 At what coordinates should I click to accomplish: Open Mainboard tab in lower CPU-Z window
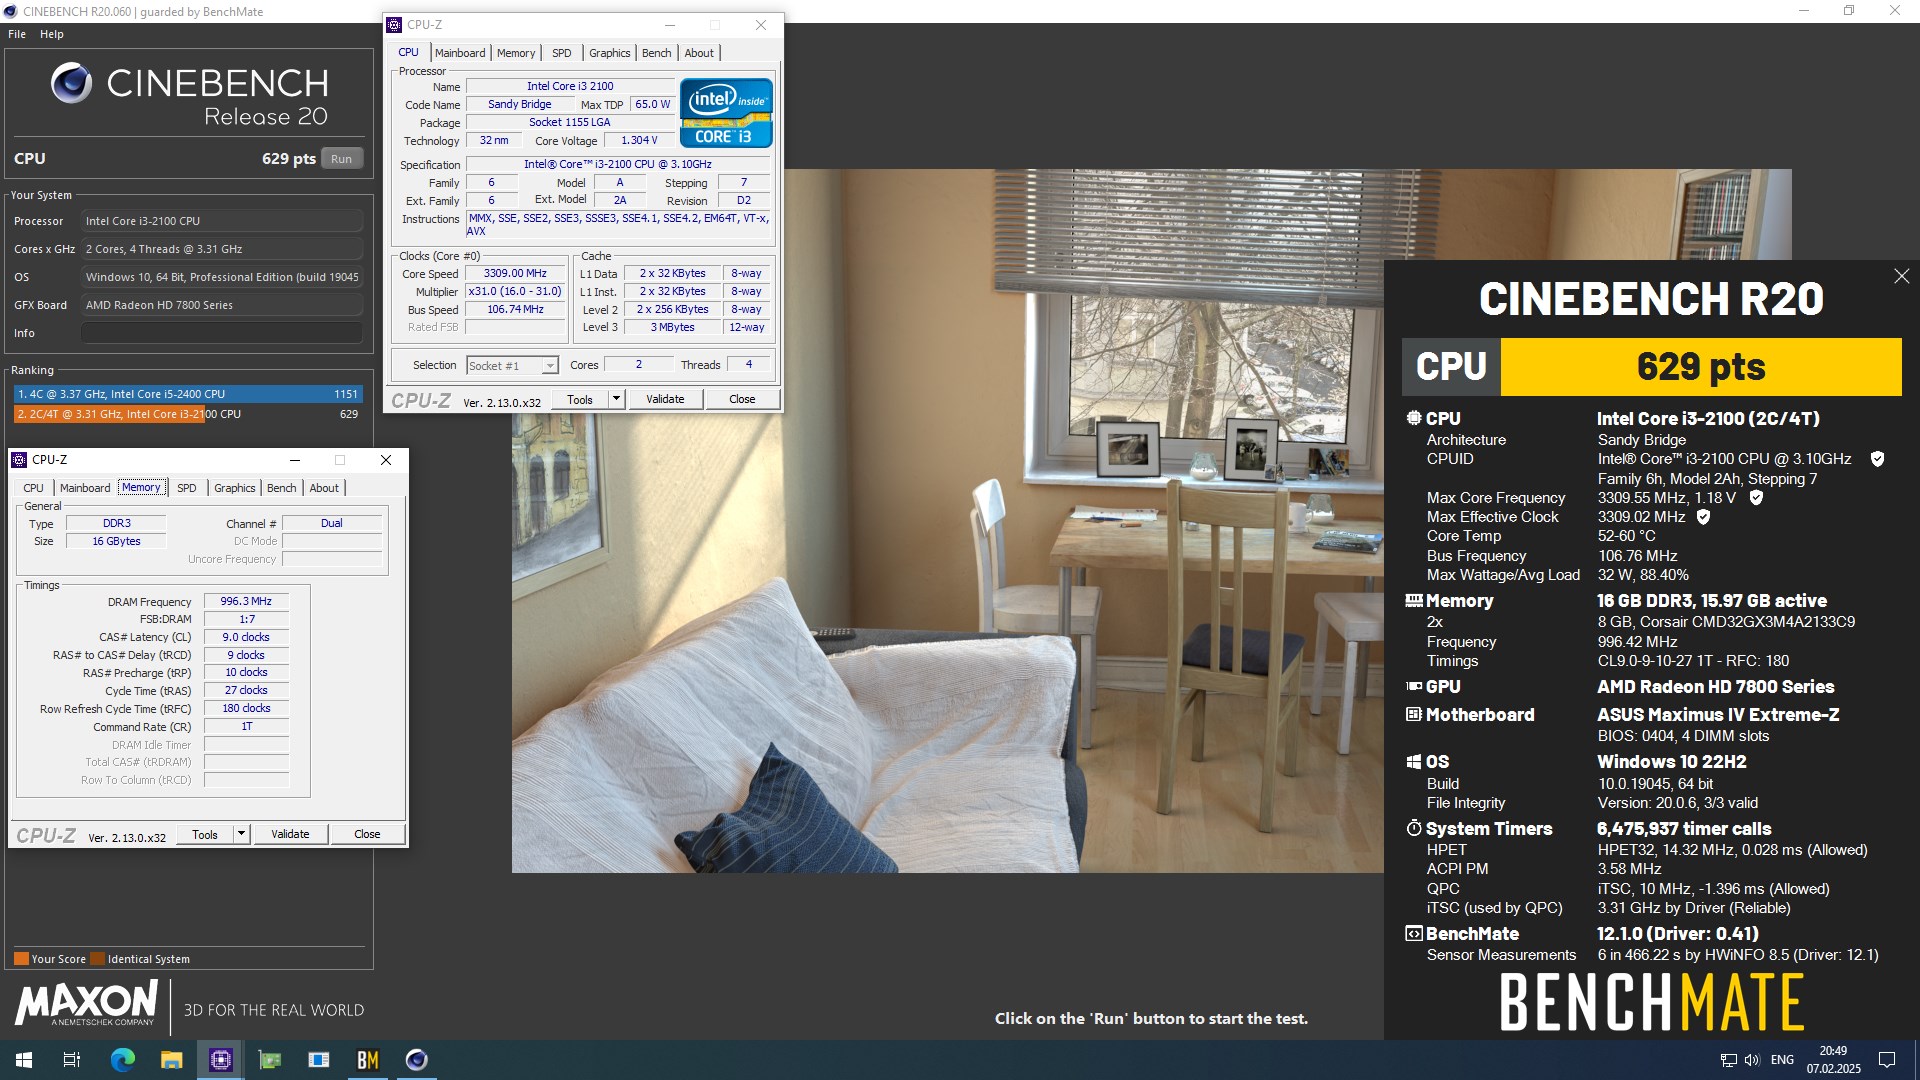click(x=85, y=488)
